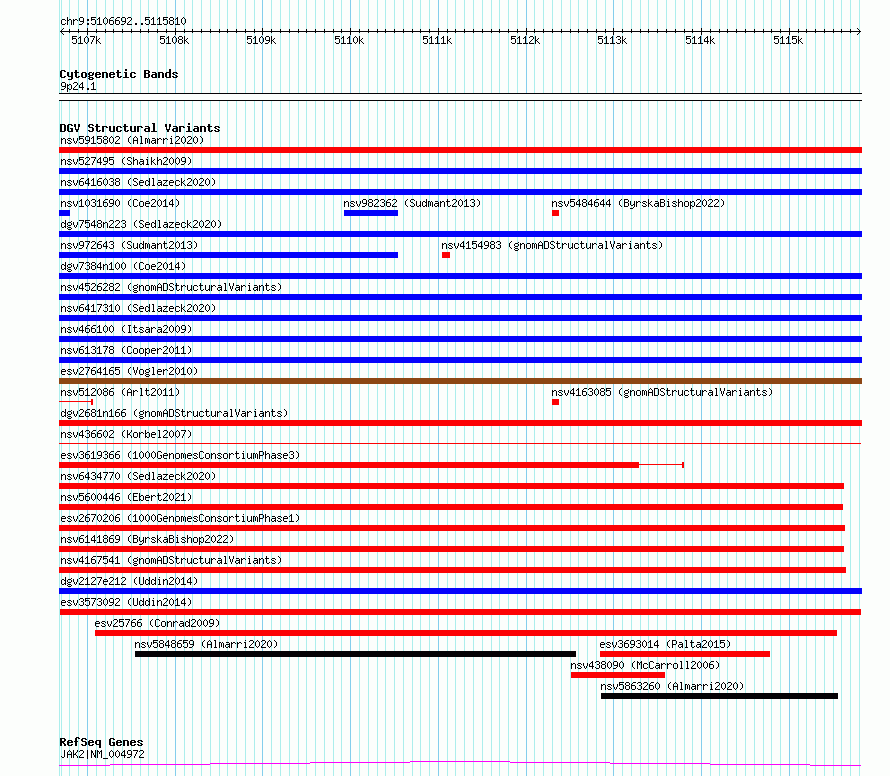Click the chr9:5106692..5115810 coordinate text
The image size is (890, 776).
(x=123, y=21)
